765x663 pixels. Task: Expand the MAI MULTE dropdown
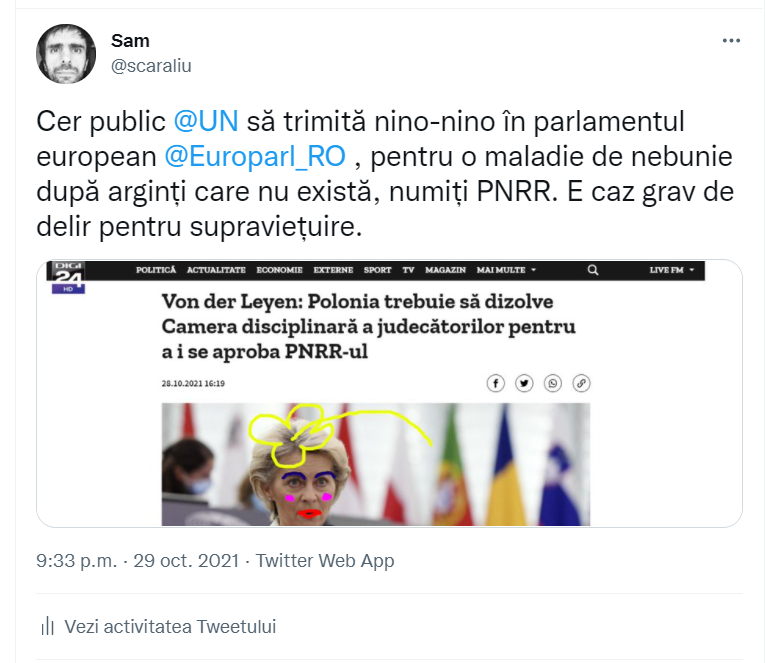pyautogui.click(x=506, y=270)
